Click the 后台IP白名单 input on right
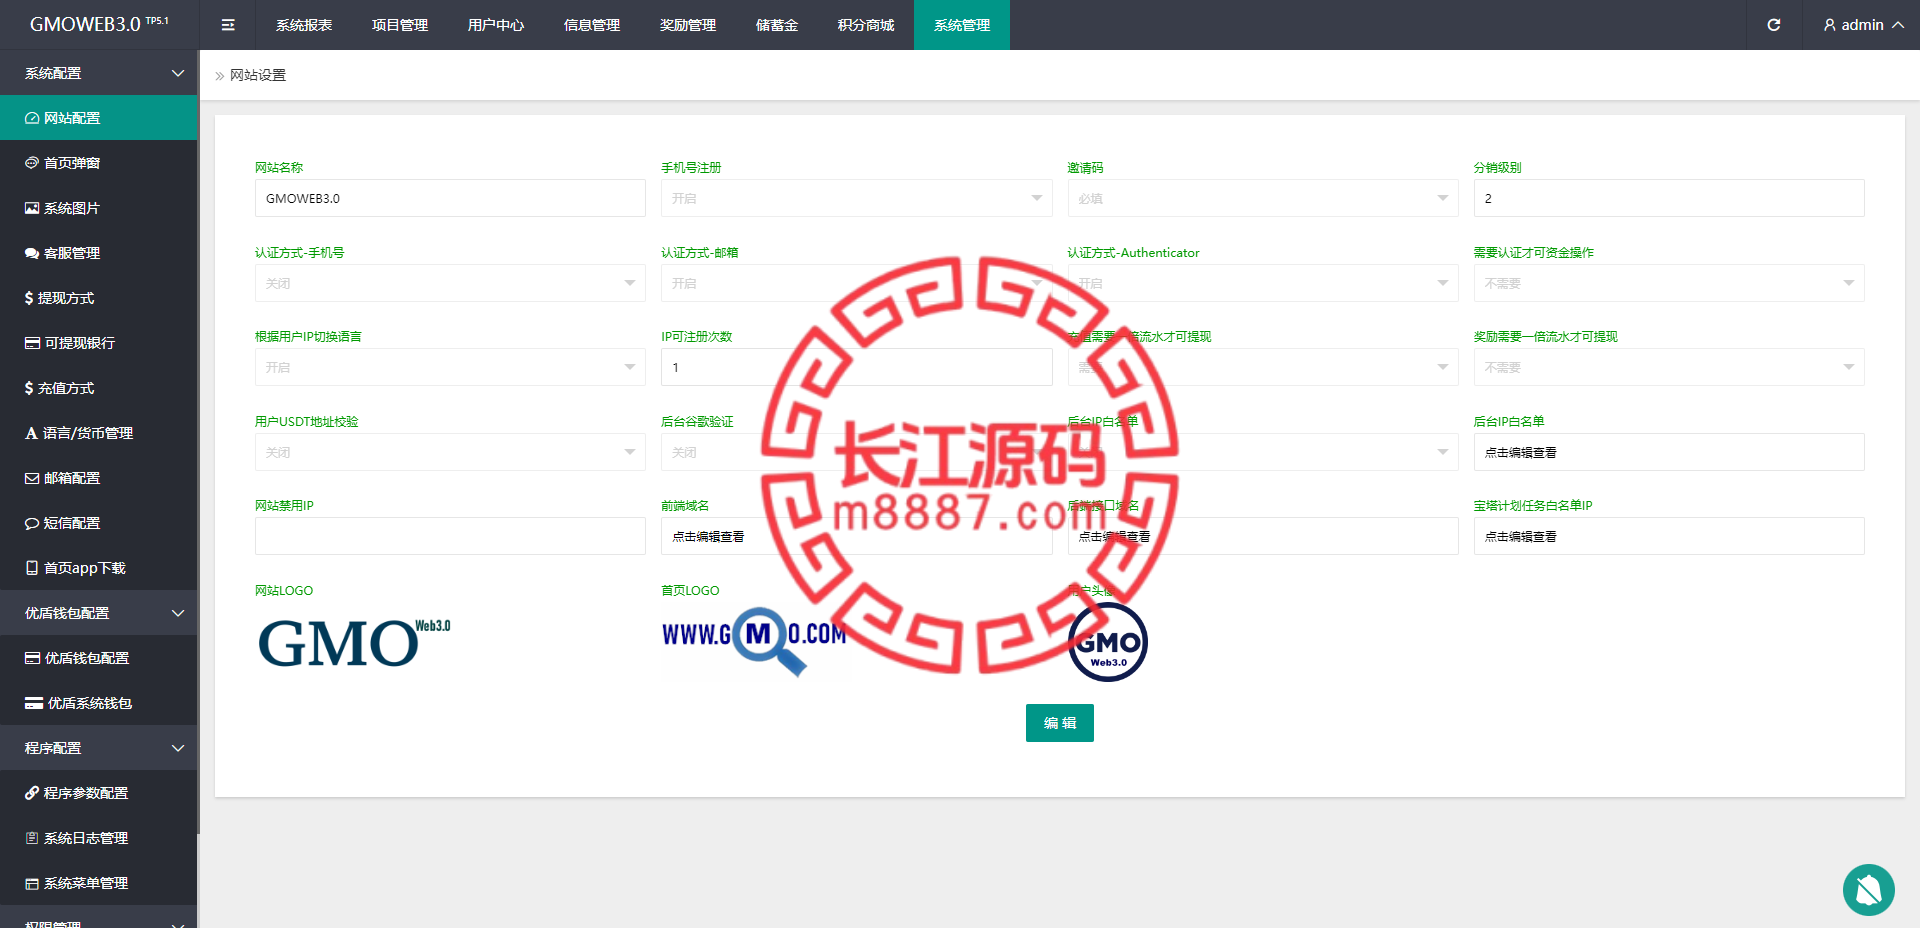 pos(1669,452)
